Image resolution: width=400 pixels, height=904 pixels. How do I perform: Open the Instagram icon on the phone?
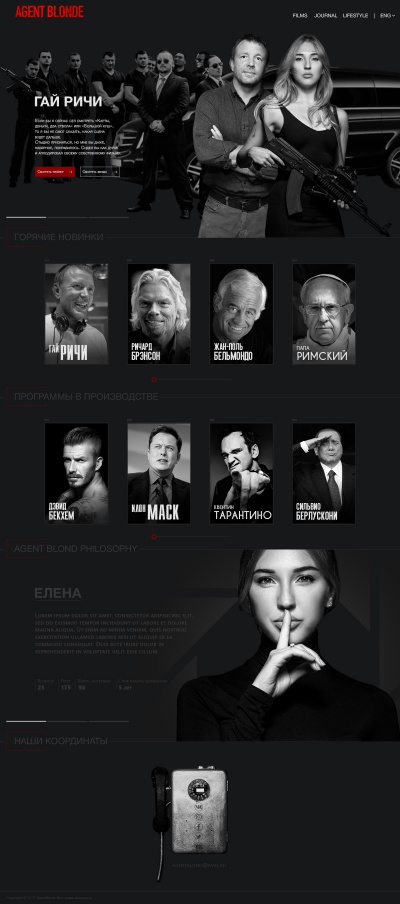pyautogui.click(x=199, y=816)
